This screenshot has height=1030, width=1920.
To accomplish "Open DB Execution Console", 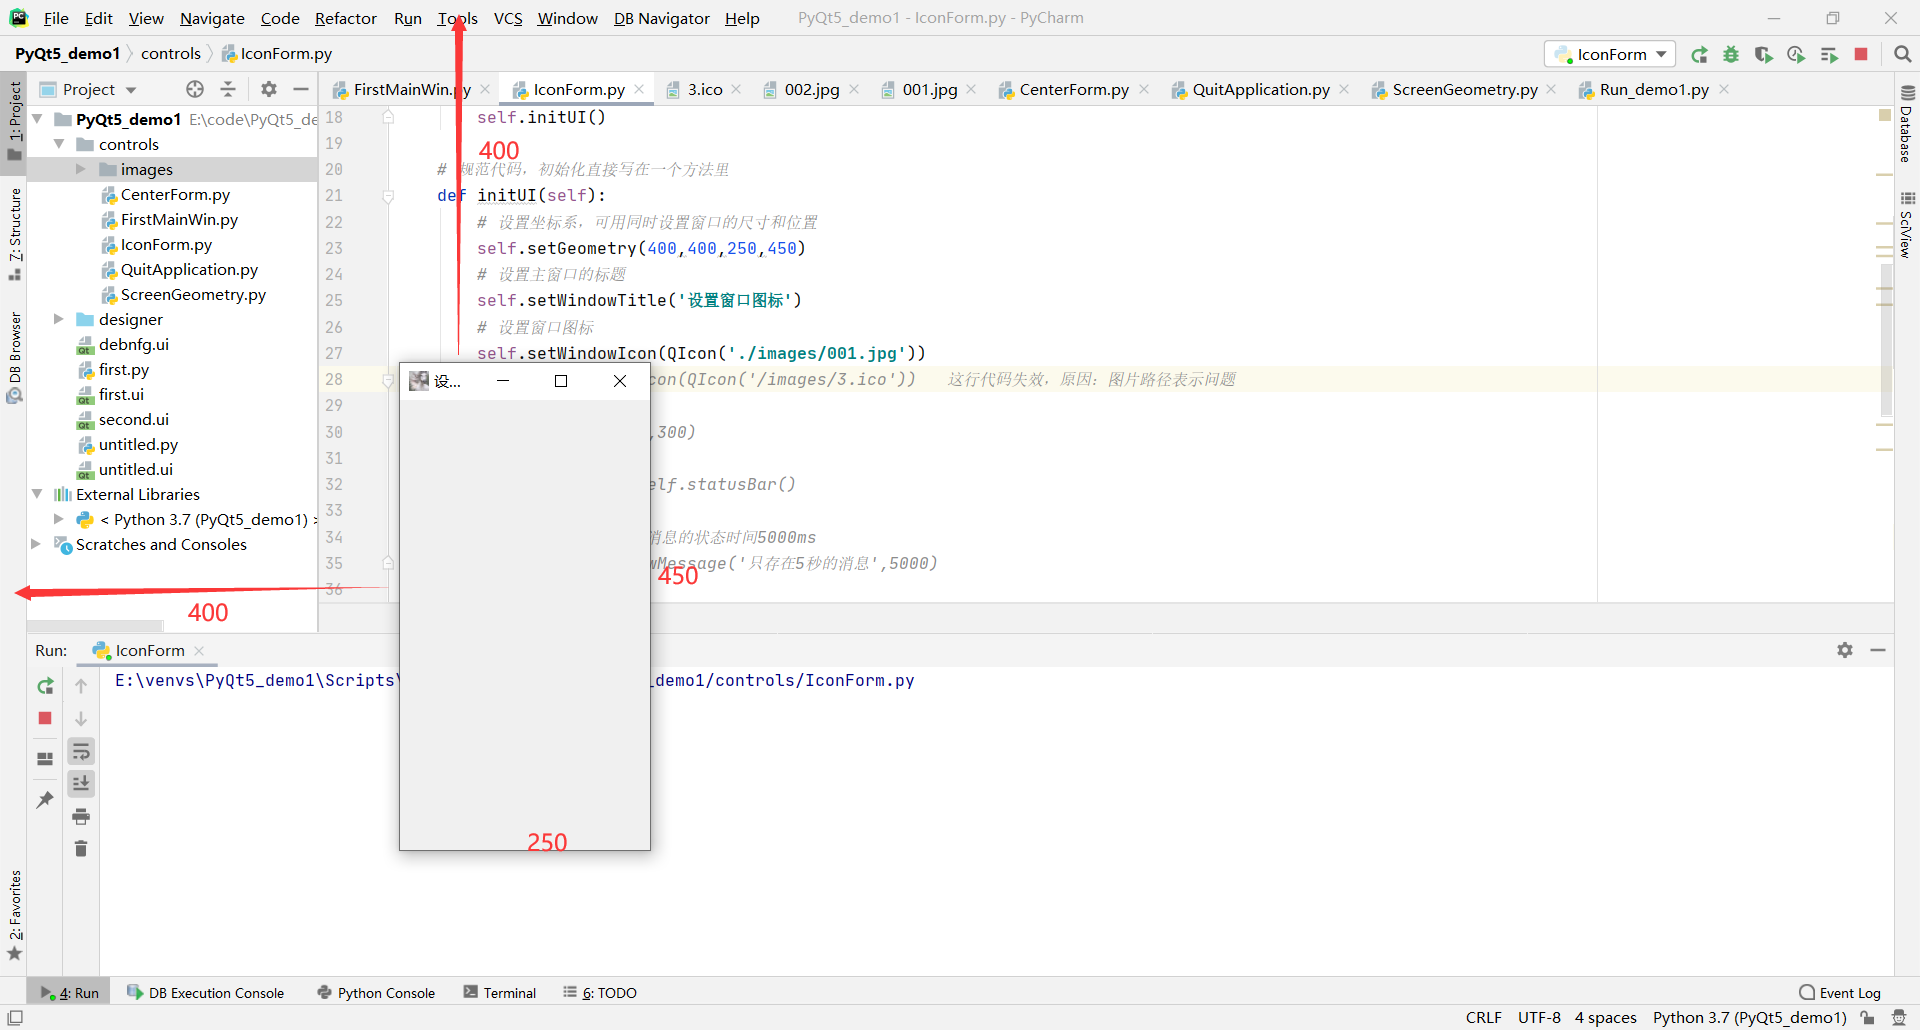I will tap(206, 992).
